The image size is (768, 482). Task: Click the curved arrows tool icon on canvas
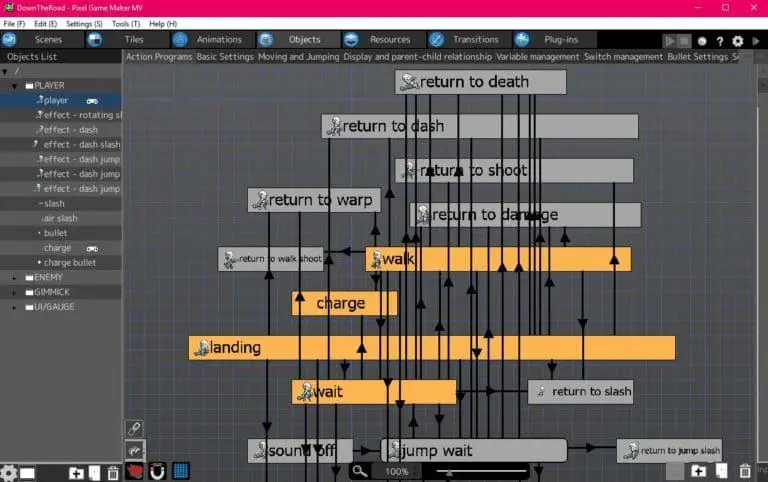coord(134,450)
